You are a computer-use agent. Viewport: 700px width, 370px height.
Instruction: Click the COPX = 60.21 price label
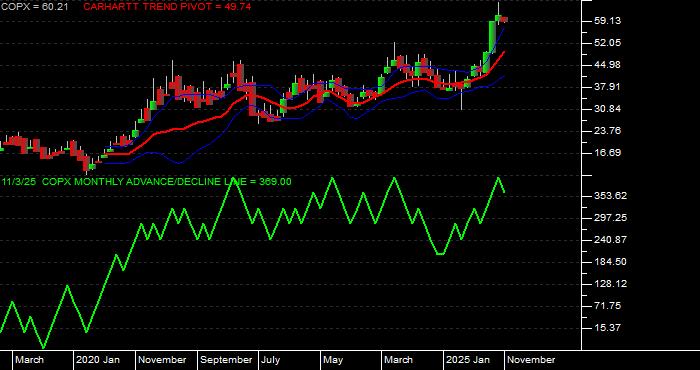click(34, 7)
